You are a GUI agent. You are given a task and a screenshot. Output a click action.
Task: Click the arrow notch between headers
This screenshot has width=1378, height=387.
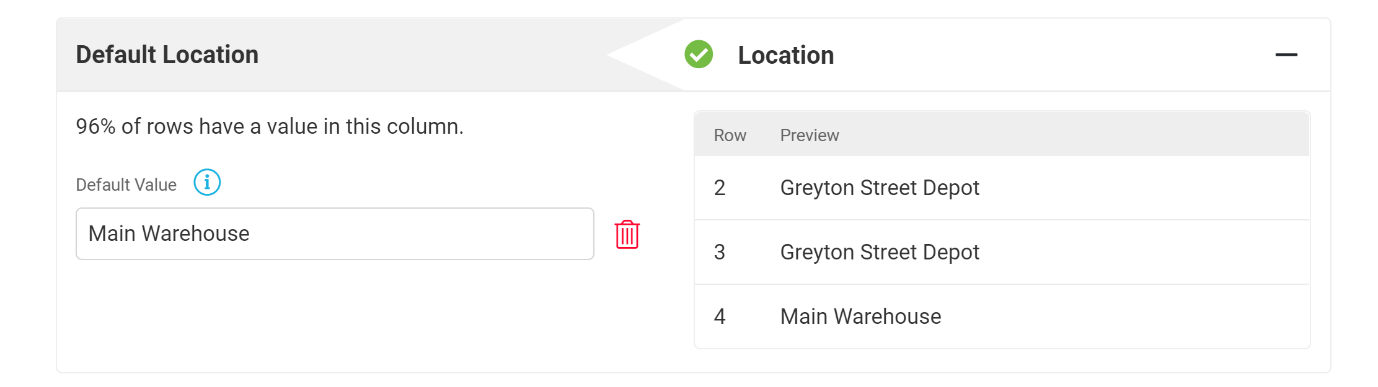tap(645, 55)
